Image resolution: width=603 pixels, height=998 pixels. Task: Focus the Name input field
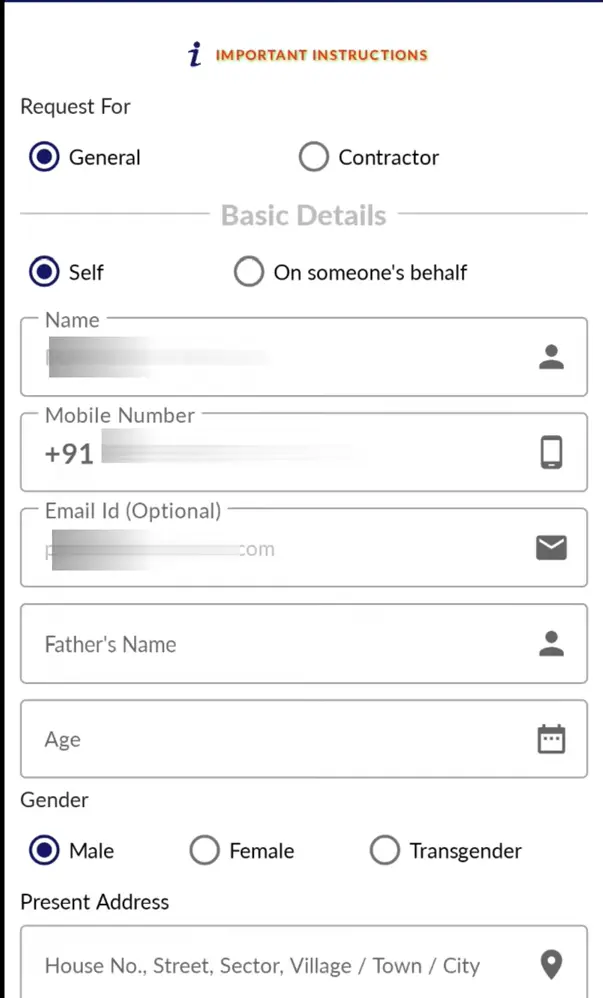pyautogui.click(x=280, y=357)
